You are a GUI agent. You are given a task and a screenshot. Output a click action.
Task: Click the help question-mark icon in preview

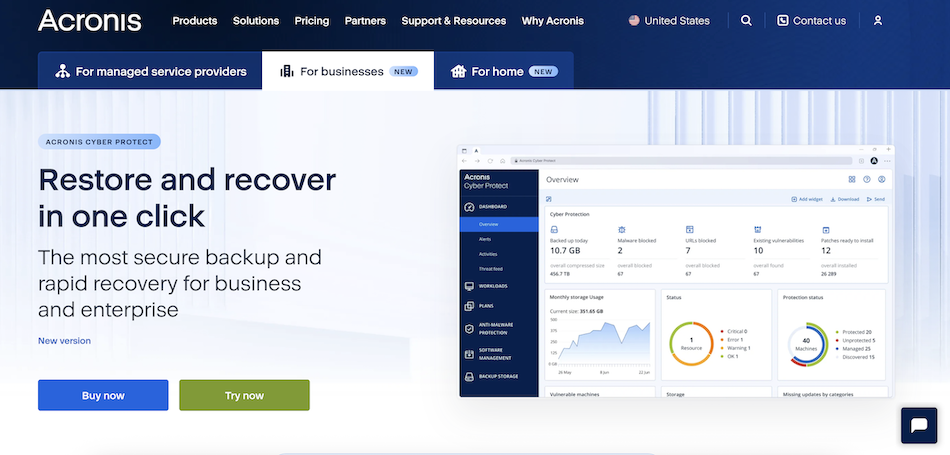coord(866,179)
